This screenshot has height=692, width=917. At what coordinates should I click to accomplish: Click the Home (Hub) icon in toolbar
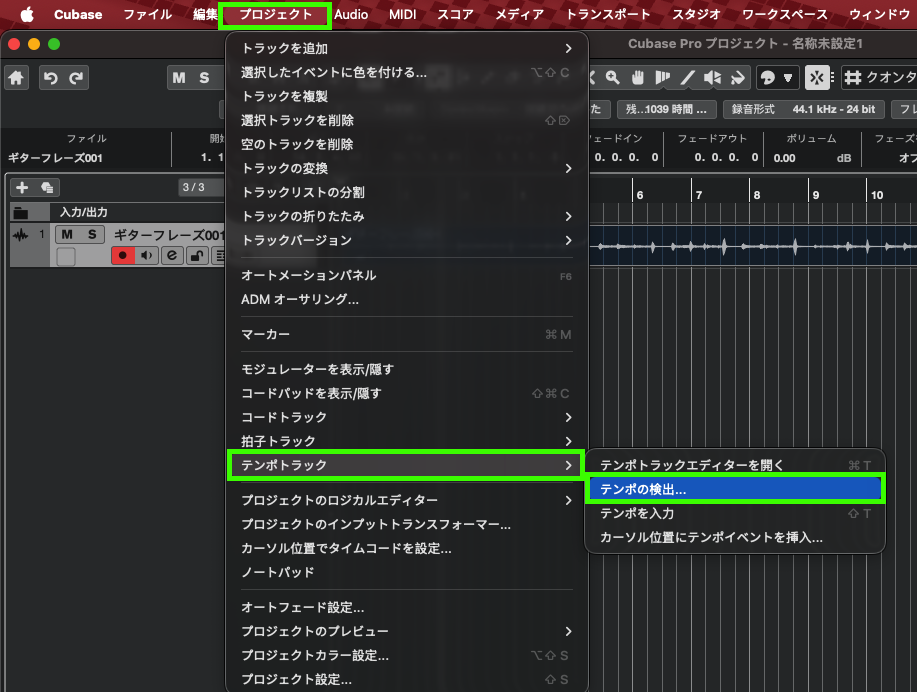[16, 78]
